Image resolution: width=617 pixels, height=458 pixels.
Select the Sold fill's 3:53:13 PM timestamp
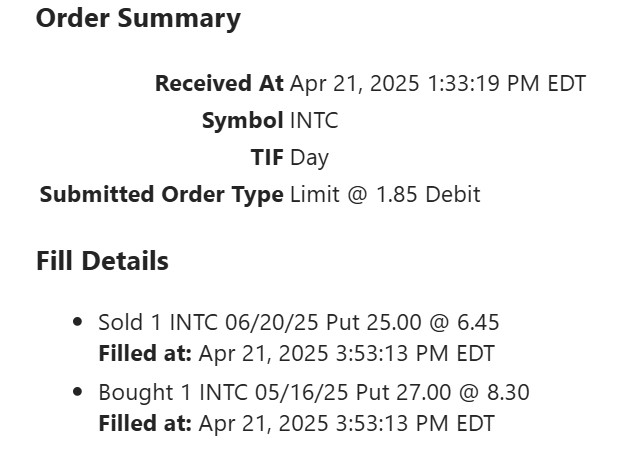pos(346,353)
